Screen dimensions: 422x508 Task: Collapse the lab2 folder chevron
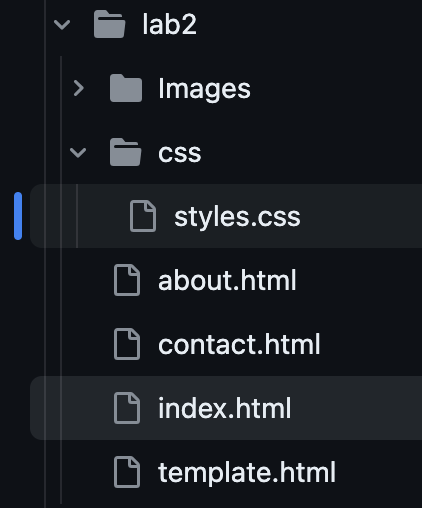(x=62, y=24)
